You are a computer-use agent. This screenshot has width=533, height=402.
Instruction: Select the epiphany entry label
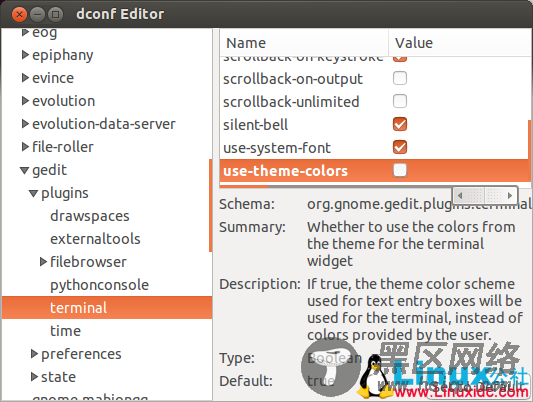63,55
